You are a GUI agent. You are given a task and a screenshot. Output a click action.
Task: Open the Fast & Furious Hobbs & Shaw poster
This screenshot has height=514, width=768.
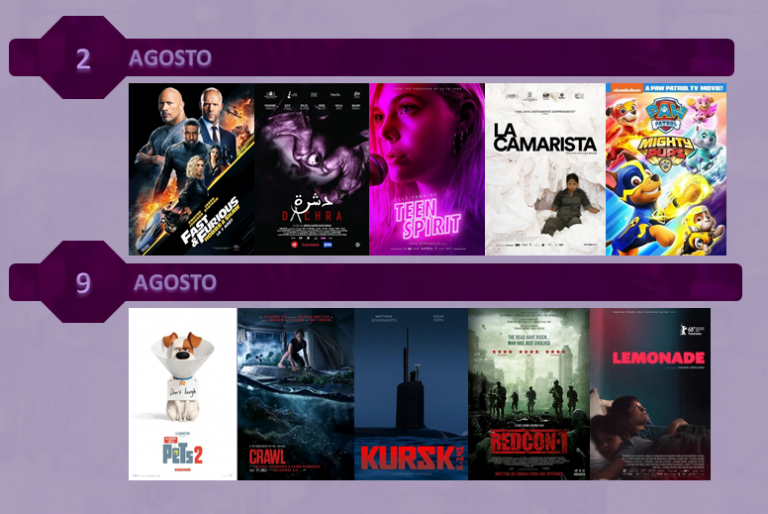[x=192, y=169]
